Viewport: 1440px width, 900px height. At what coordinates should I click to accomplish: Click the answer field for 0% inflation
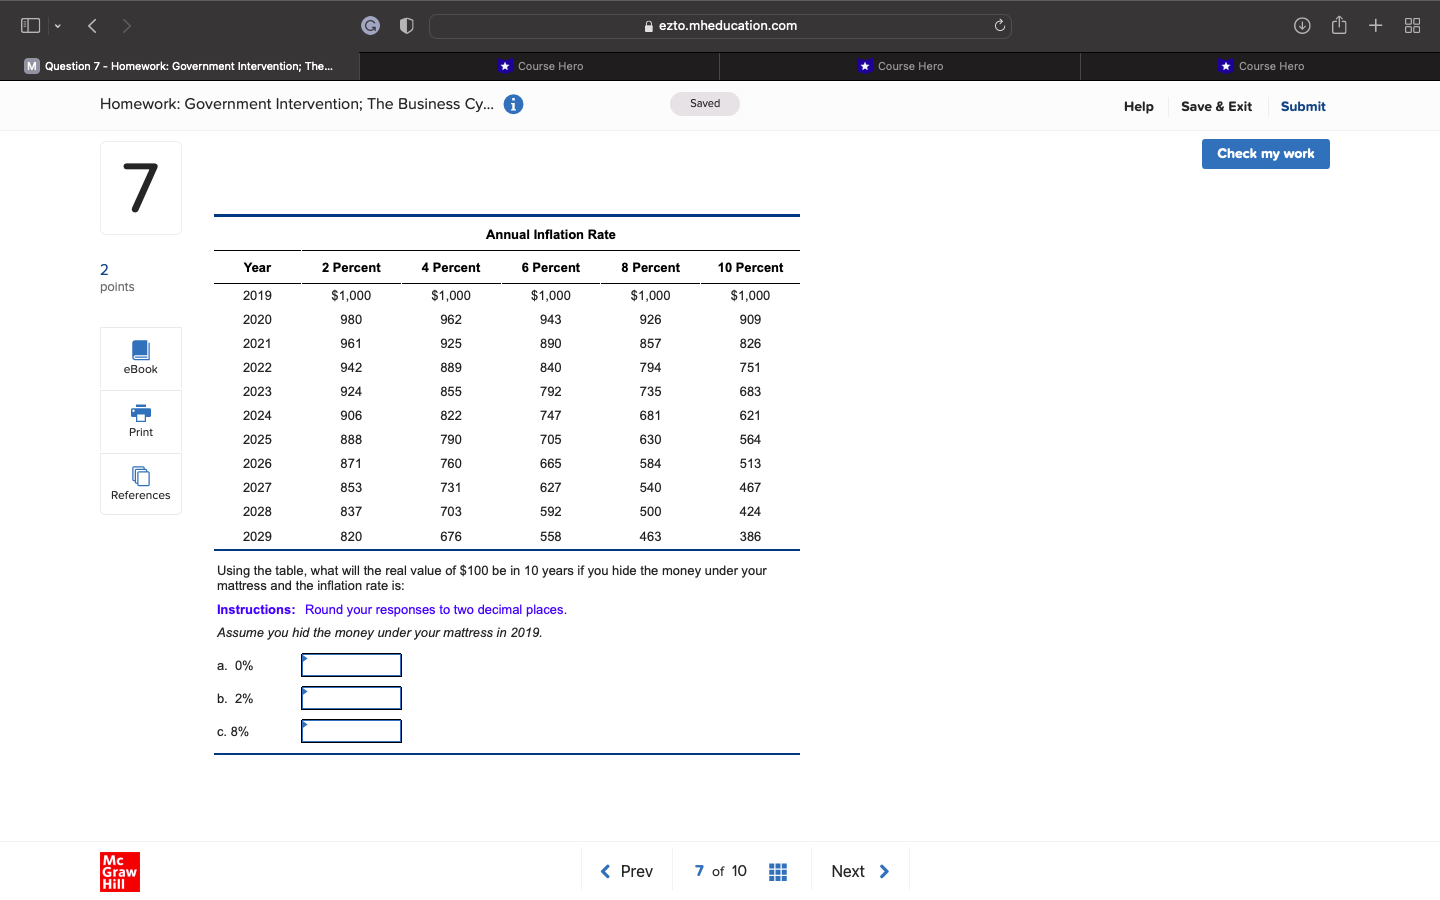(351, 664)
